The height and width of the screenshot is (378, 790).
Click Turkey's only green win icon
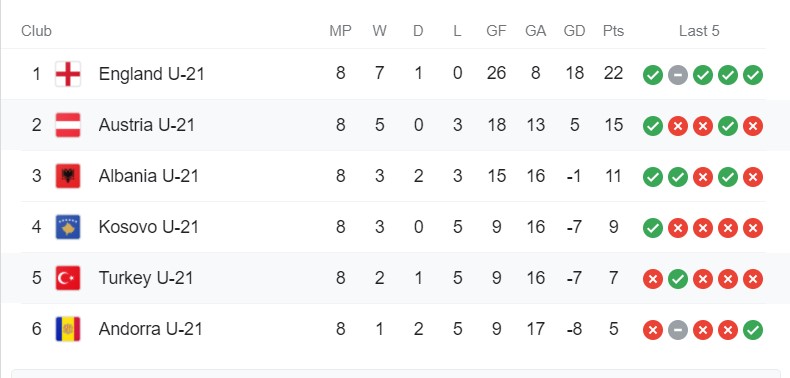click(x=678, y=279)
